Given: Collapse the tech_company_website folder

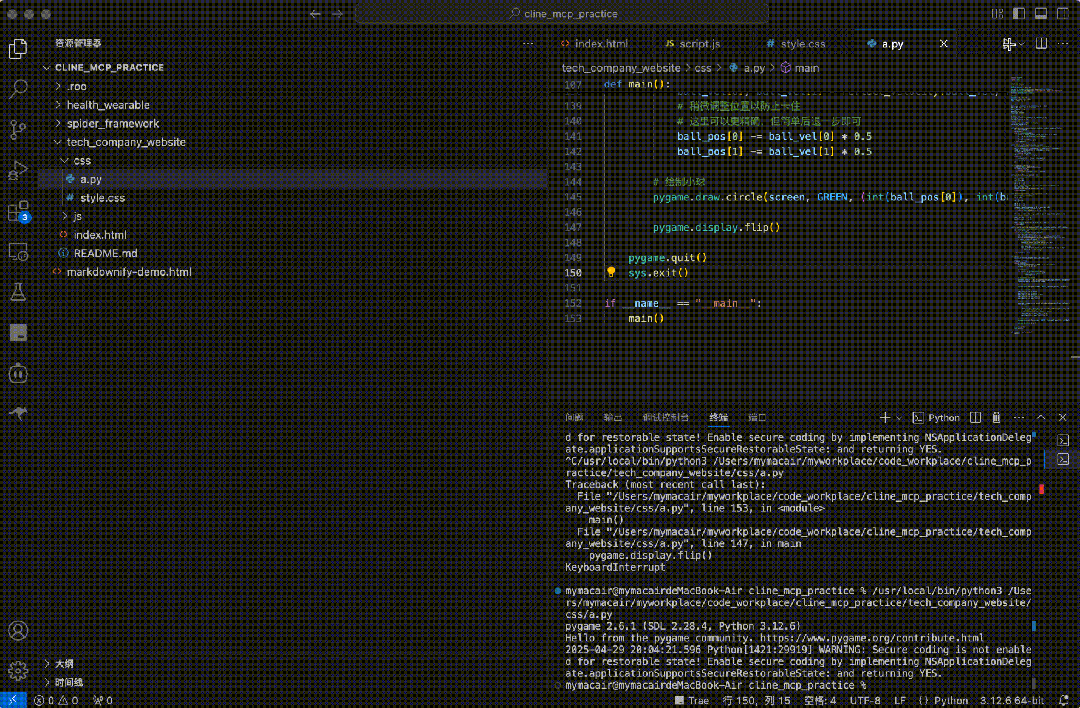Looking at the screenshot, I should (x=125, y=142).
